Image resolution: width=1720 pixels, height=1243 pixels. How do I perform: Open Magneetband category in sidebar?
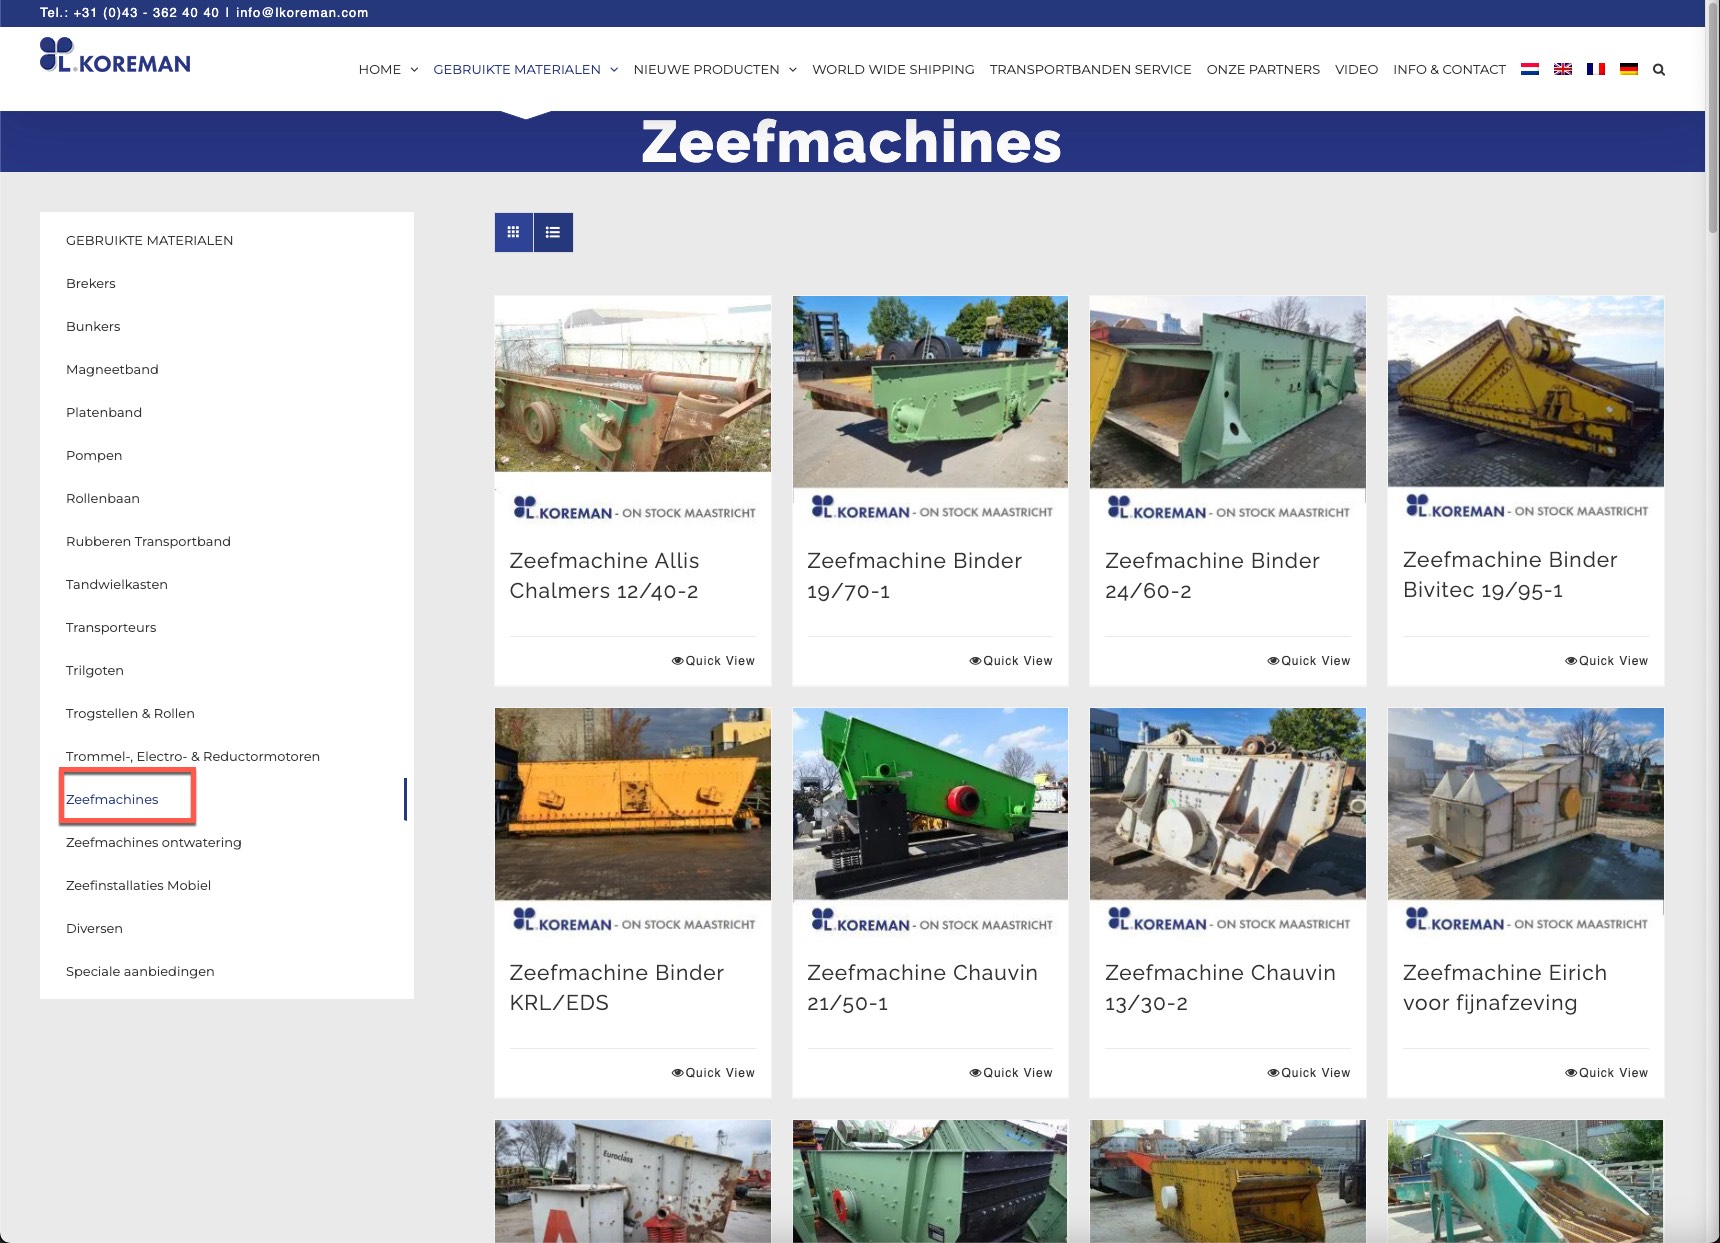click(112, 369)
